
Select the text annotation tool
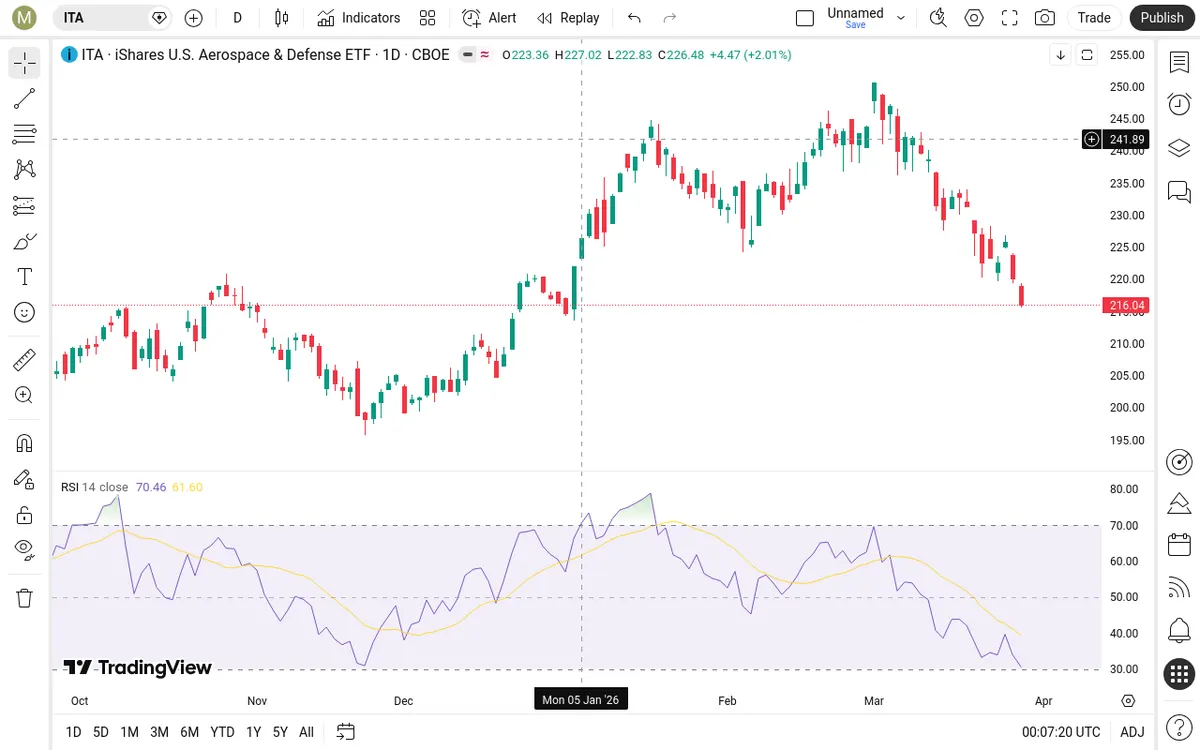[25, 277]
